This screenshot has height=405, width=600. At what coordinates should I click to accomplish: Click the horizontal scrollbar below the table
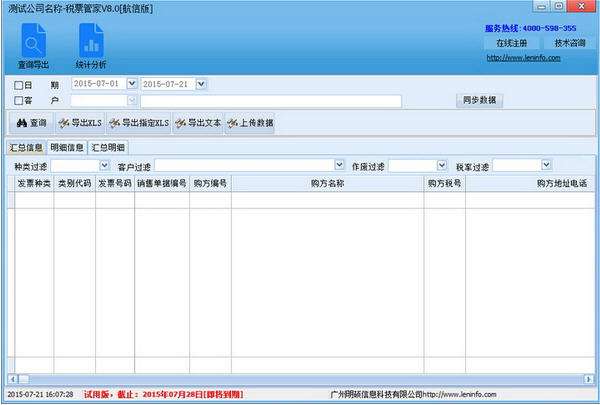point(300,378)
